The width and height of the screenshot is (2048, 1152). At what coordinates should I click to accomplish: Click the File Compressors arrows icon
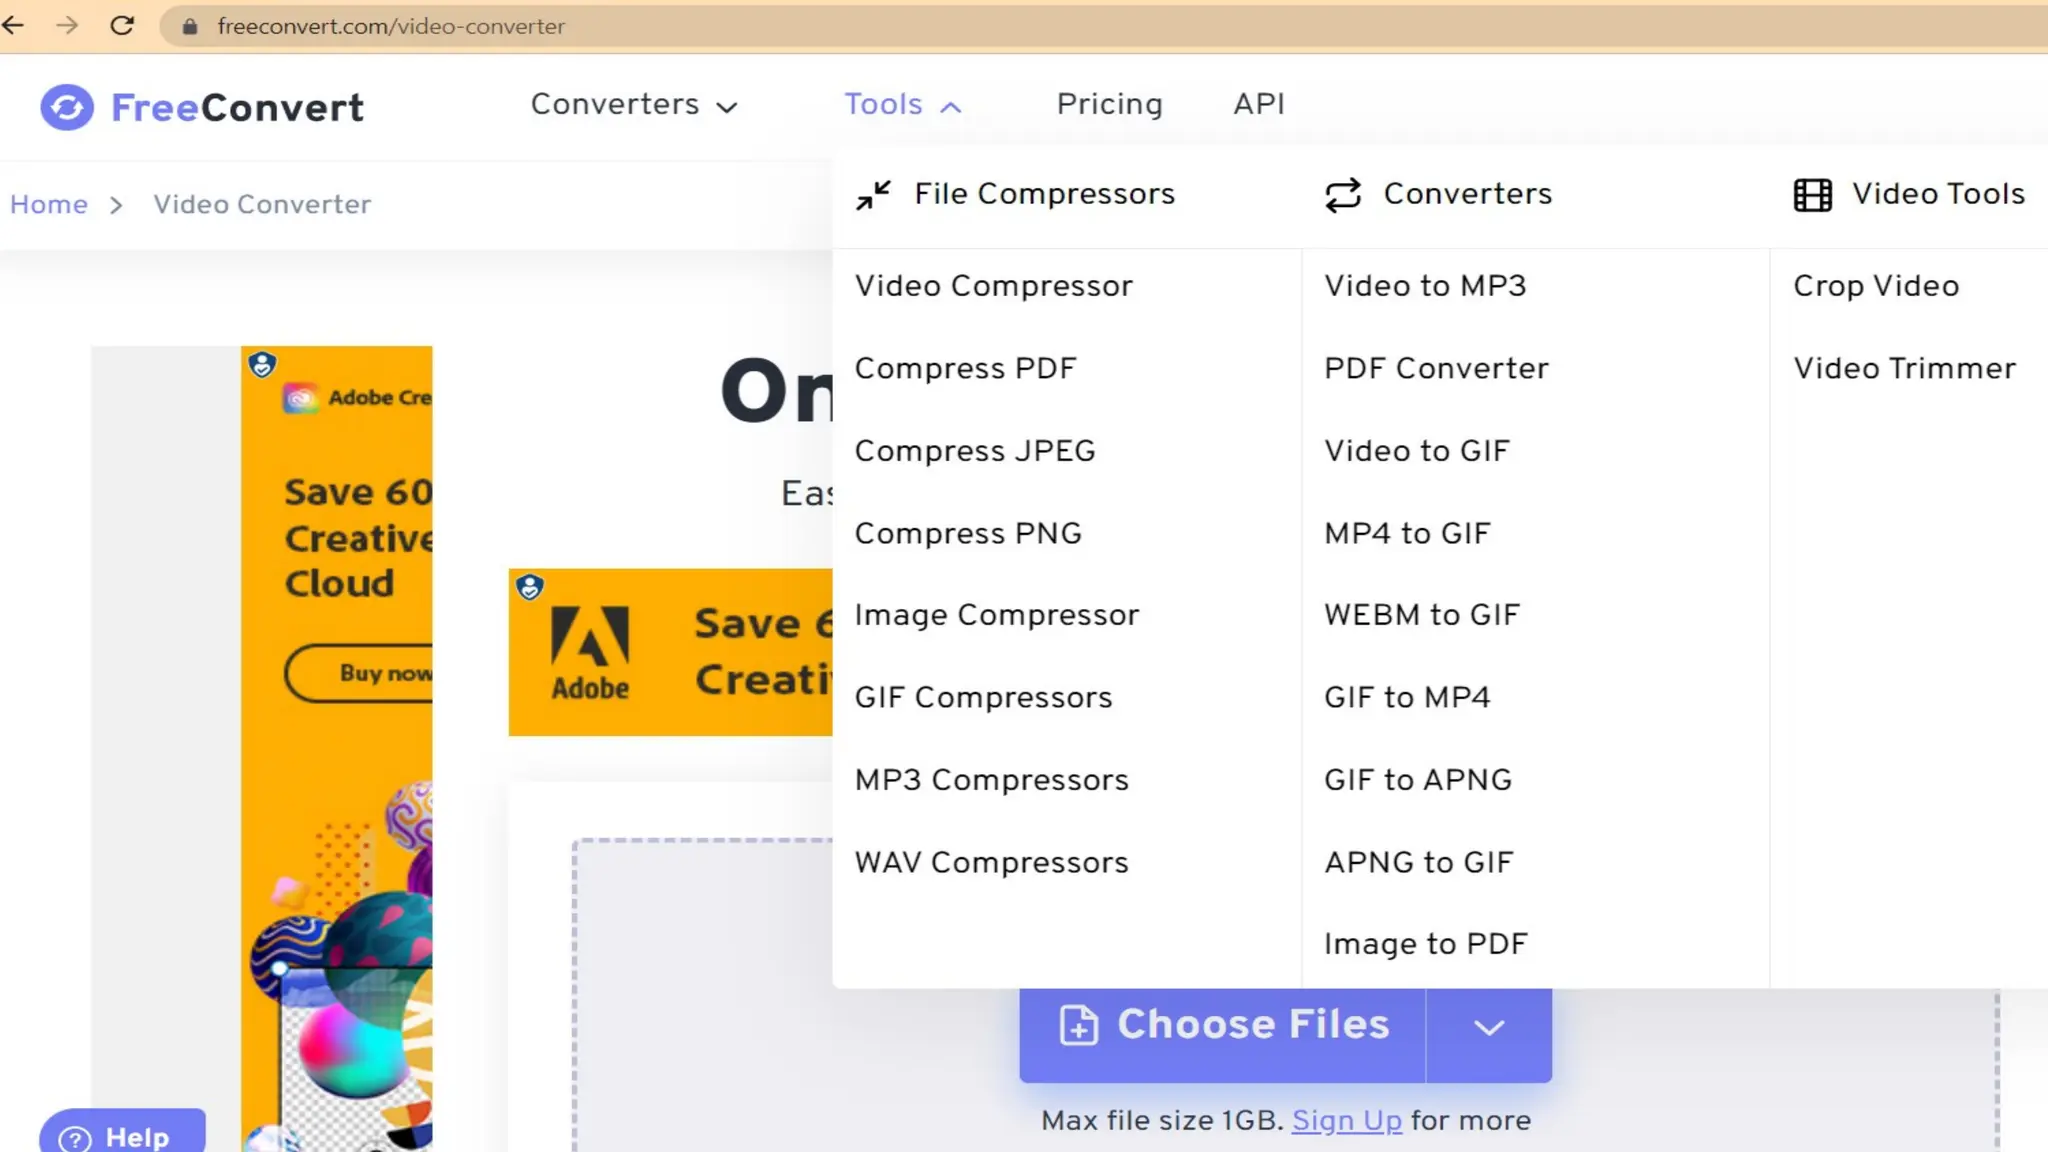[x=873, y=195]
